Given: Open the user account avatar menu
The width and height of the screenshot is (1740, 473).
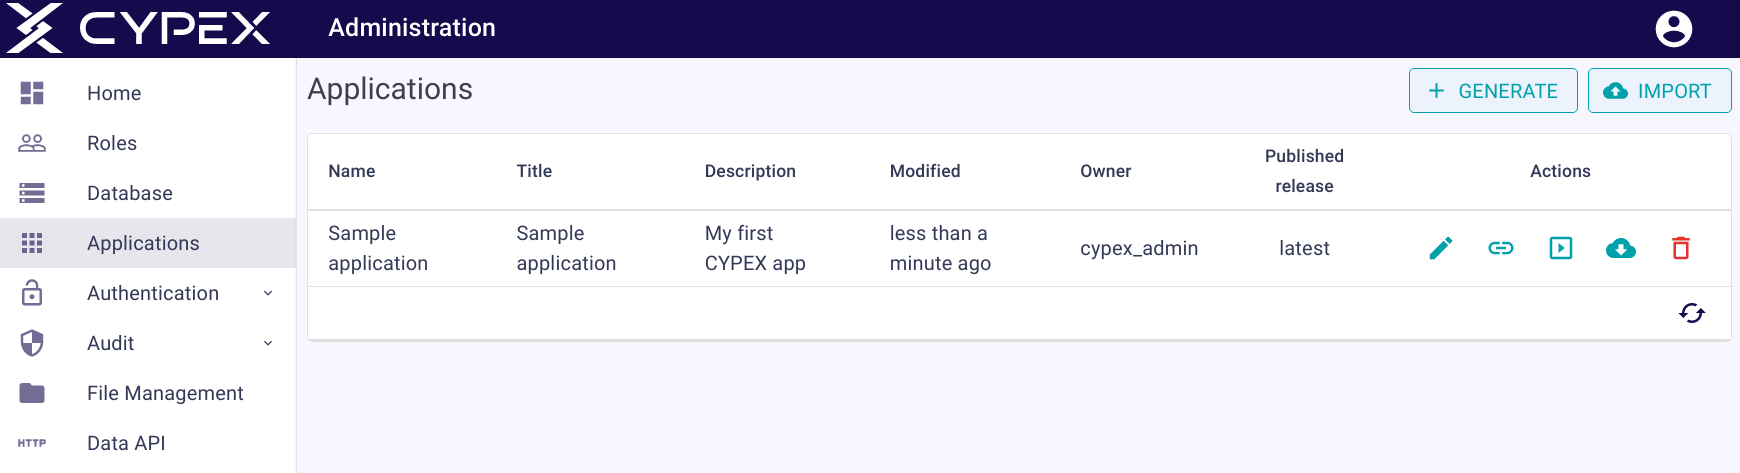Looking at the screenshot, I should [1674, 29].
